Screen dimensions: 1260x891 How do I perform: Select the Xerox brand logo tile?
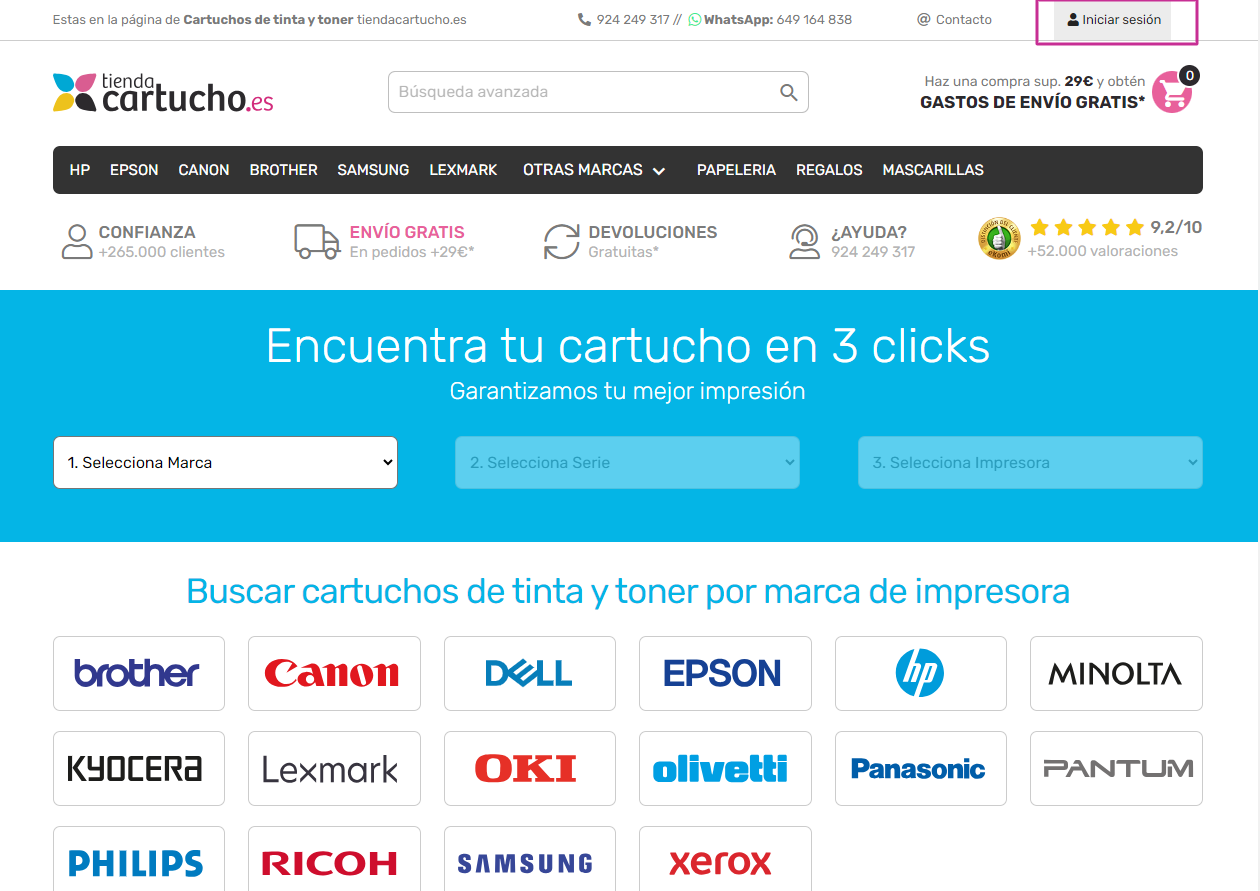[x=725, y=859]
